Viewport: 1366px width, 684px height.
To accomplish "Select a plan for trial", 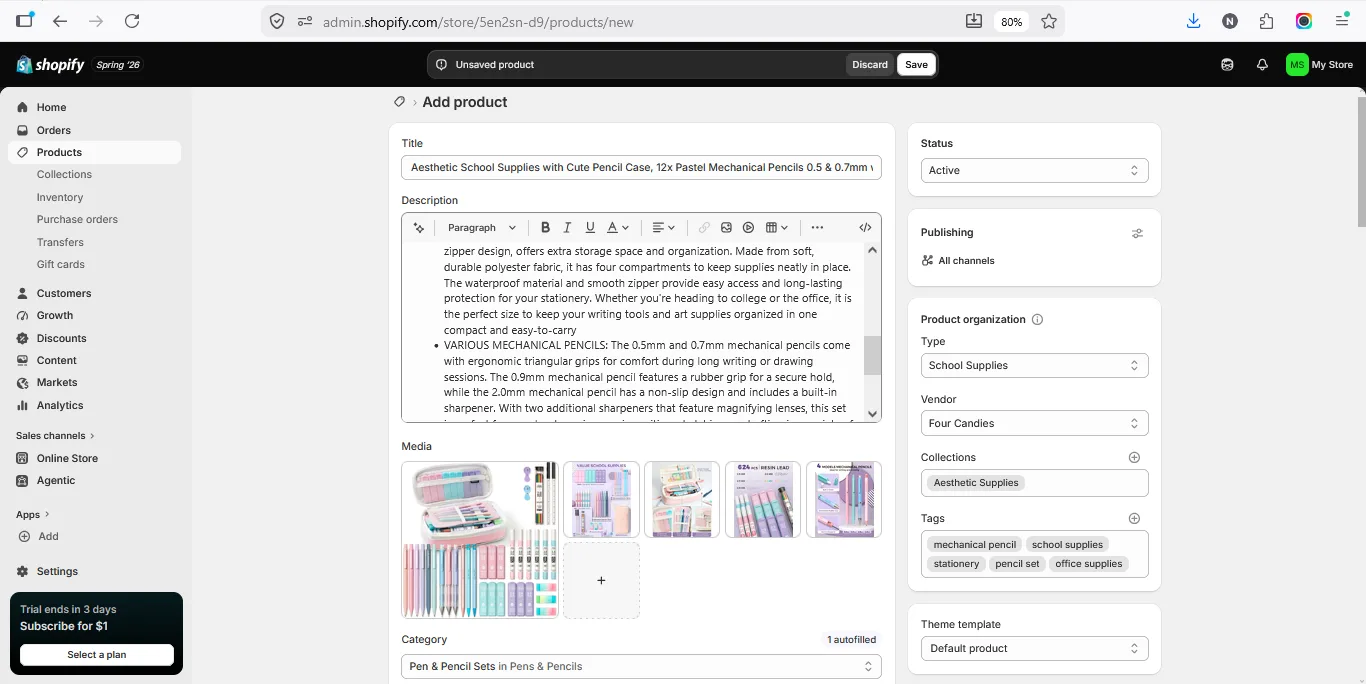I will [x=97, y=655].
